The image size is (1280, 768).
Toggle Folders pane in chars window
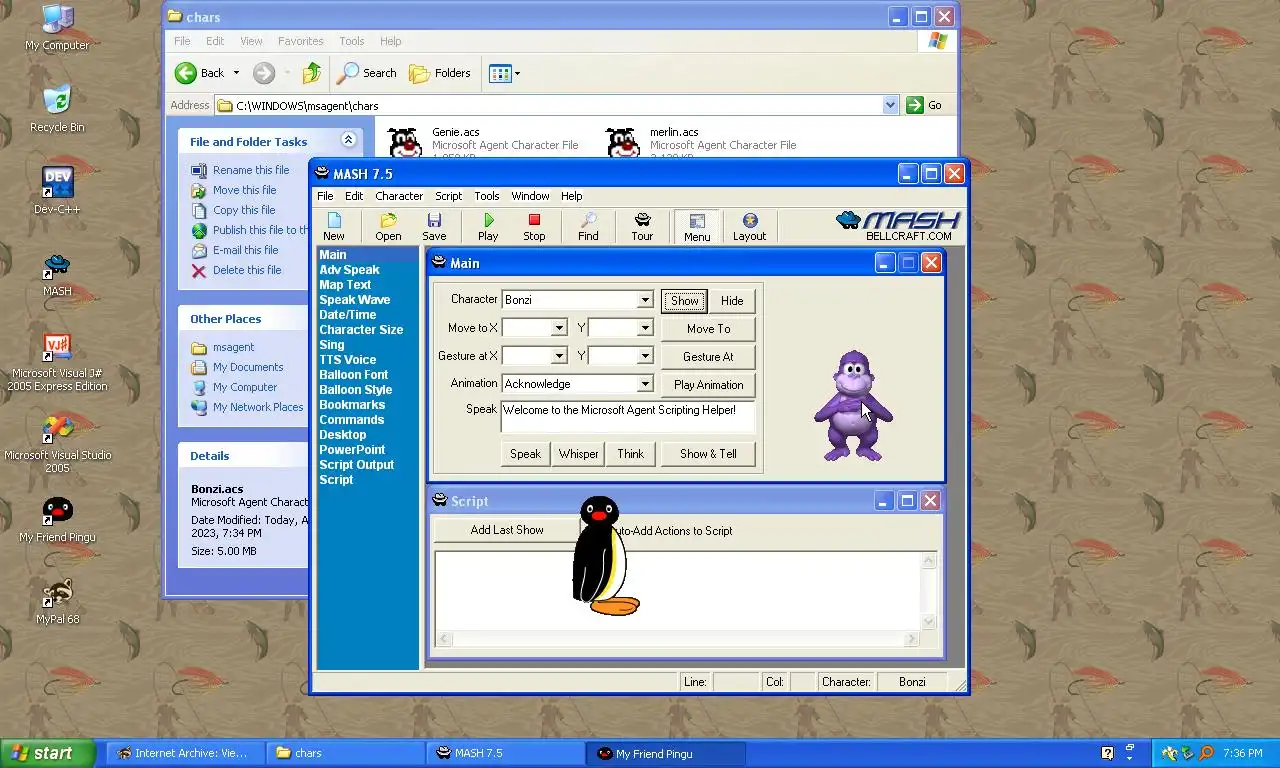coord(440,73)
